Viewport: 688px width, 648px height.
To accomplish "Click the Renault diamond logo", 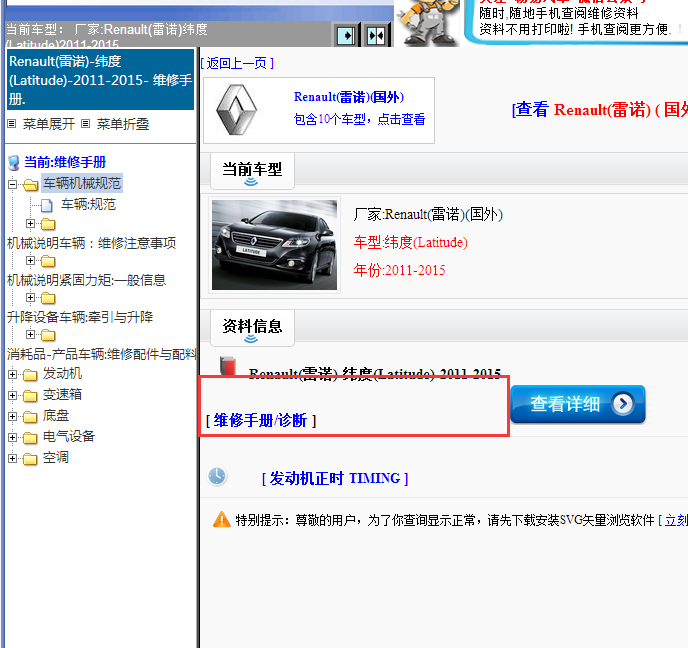I will click(236, 110).
